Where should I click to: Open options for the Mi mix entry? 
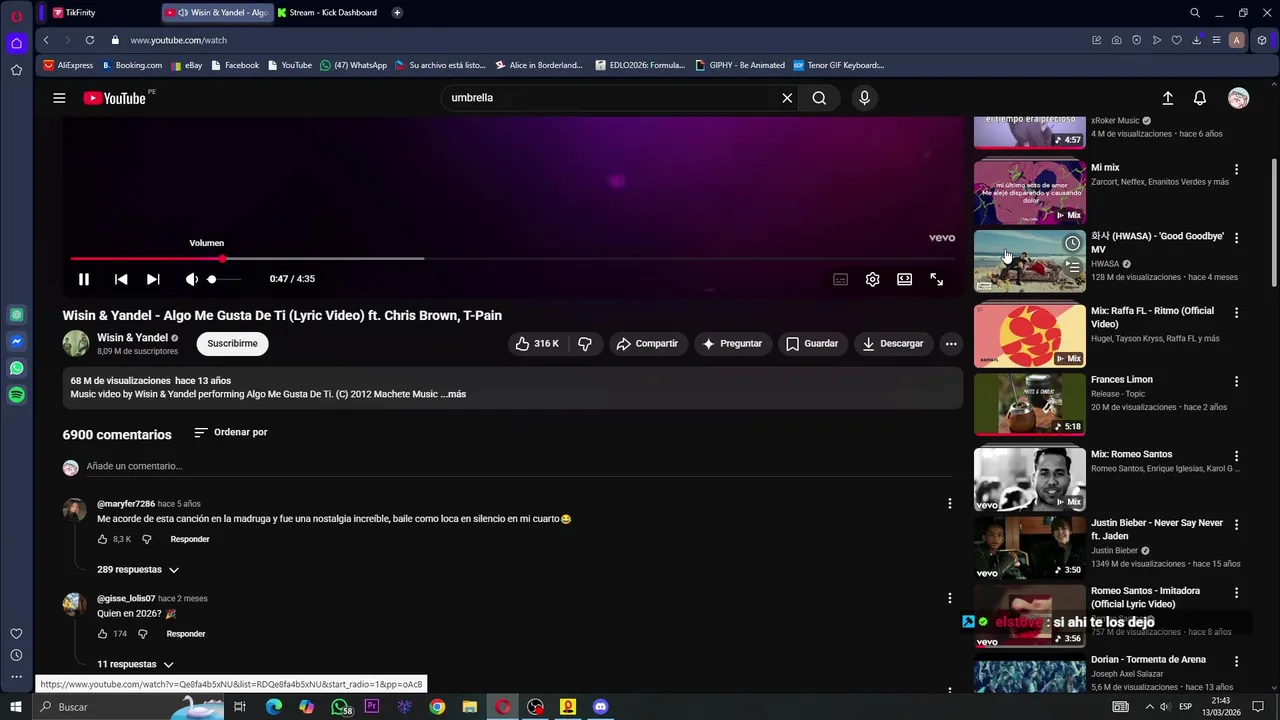point(1236,170)
